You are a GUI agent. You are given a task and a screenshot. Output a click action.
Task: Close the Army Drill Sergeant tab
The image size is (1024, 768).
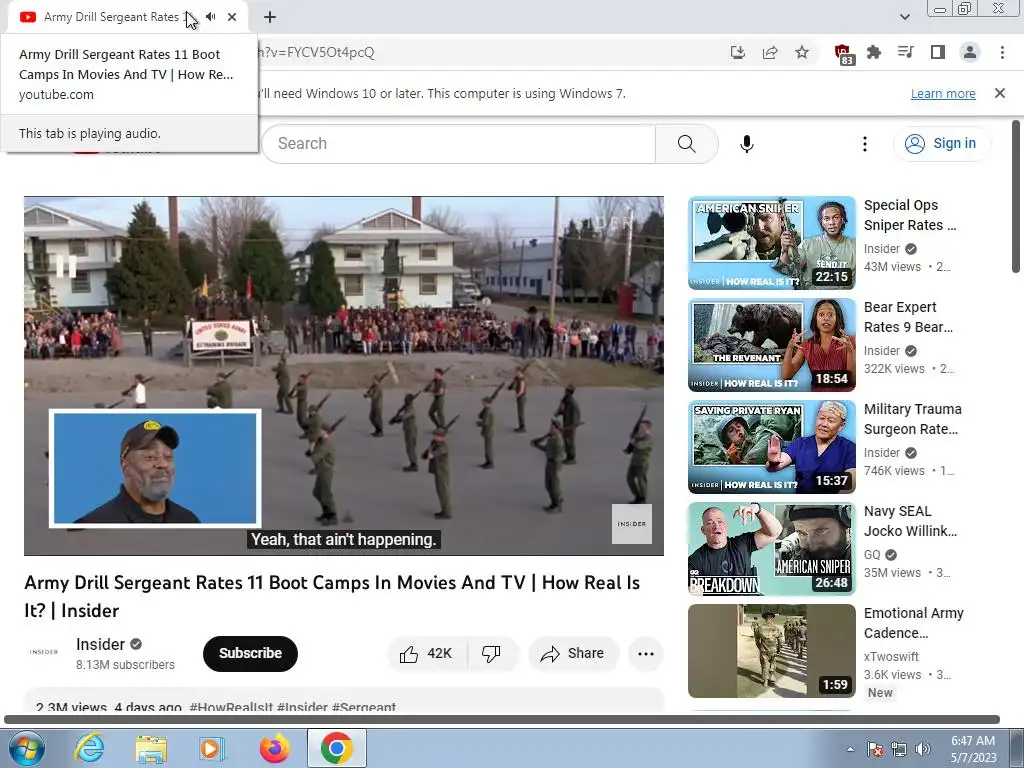click(232, 17)
